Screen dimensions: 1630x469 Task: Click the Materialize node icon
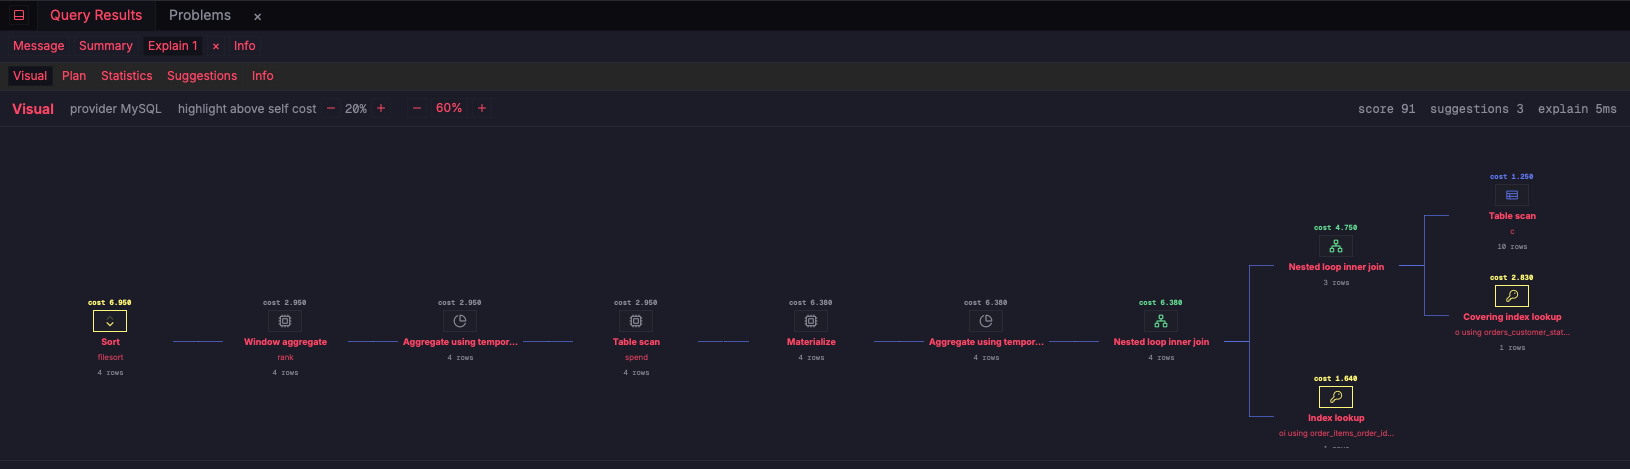811,321
